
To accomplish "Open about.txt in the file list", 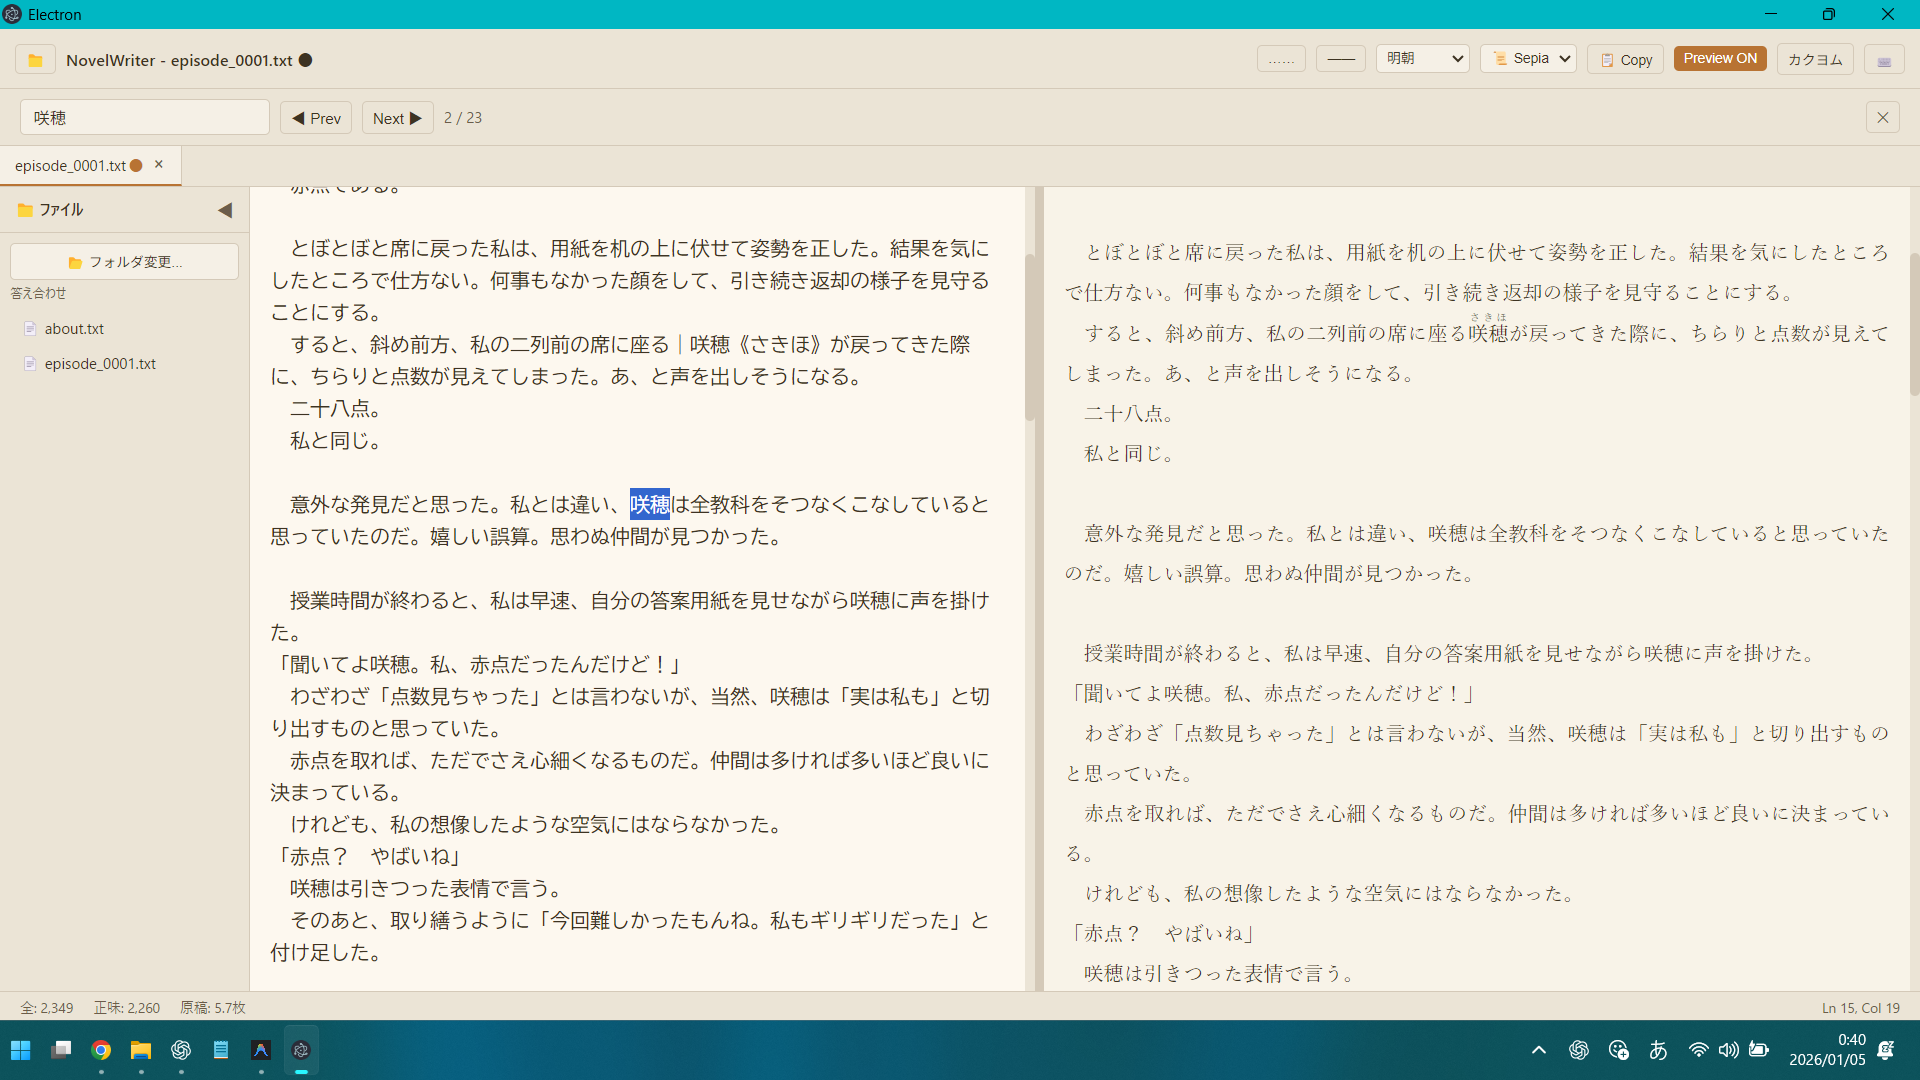I will [74, 329].
